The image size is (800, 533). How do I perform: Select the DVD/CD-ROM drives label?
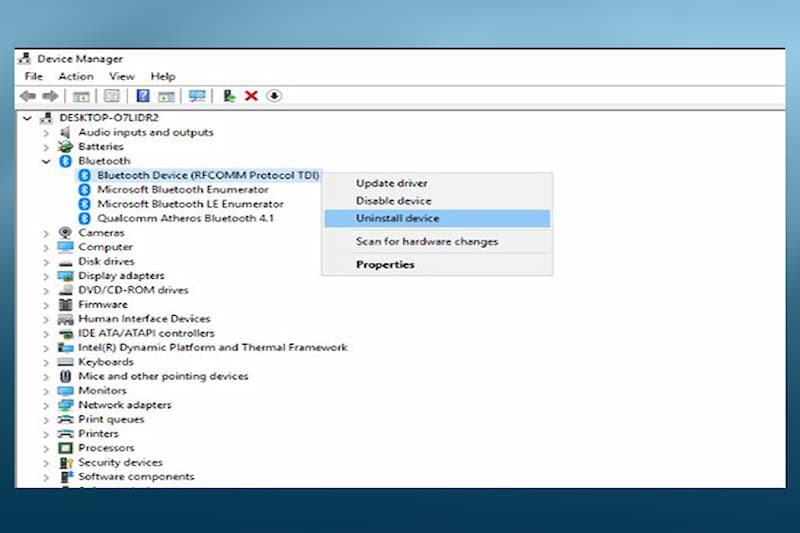point(133,290)
